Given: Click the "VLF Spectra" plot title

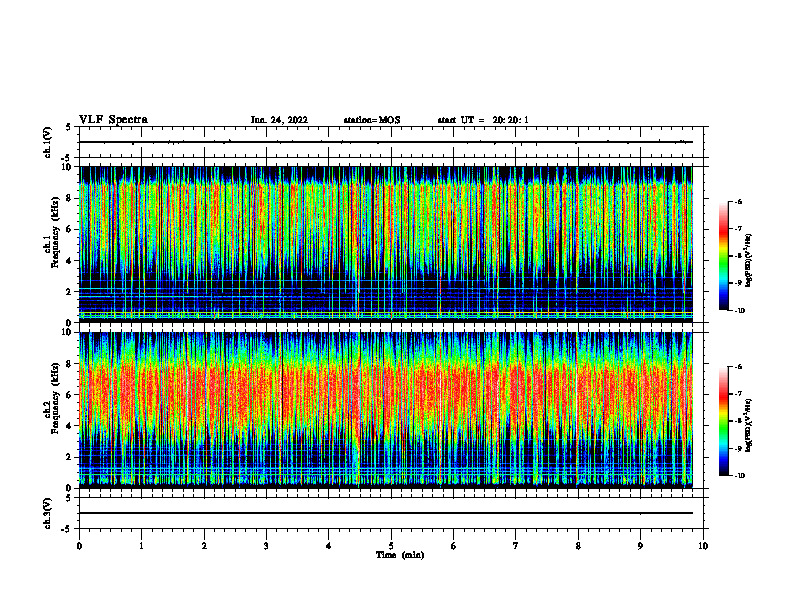Looking at the screenshot, I should [x=113, y=120].
